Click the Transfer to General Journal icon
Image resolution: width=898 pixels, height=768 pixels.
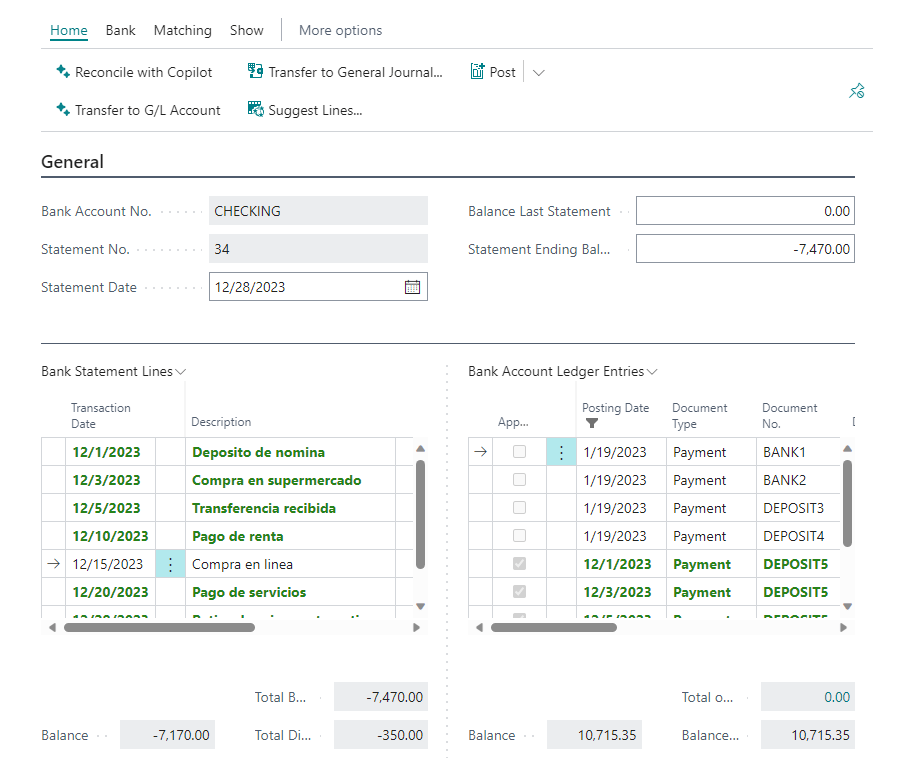click(255, 72)
